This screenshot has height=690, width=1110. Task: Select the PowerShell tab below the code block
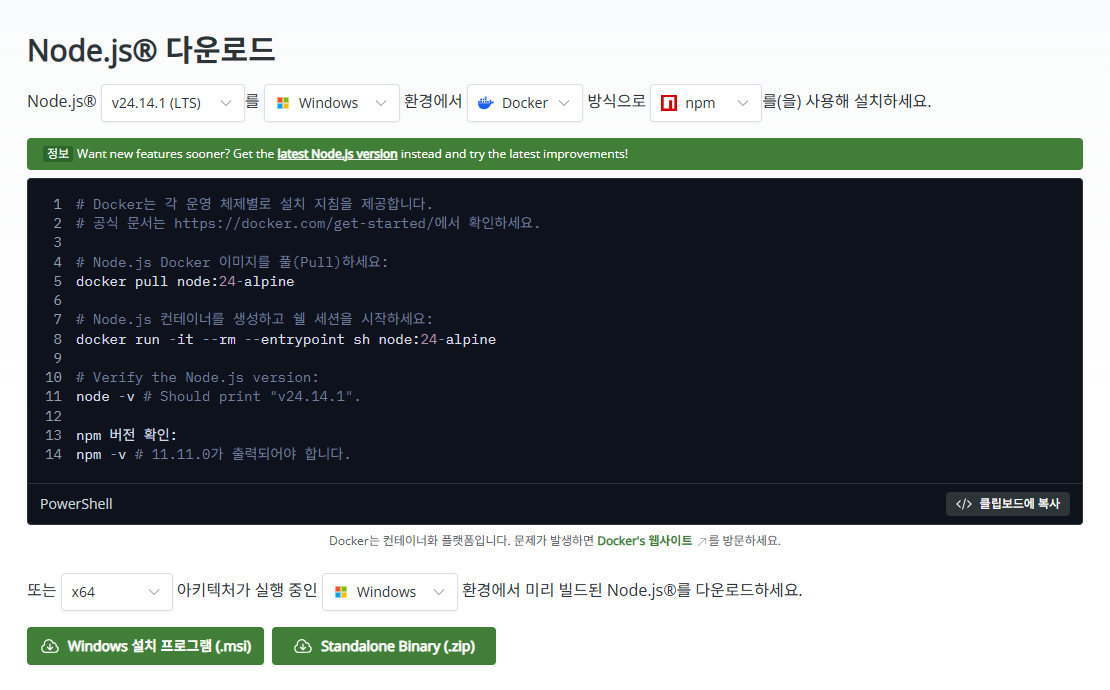pyautogui.click(x=76, y=503)
